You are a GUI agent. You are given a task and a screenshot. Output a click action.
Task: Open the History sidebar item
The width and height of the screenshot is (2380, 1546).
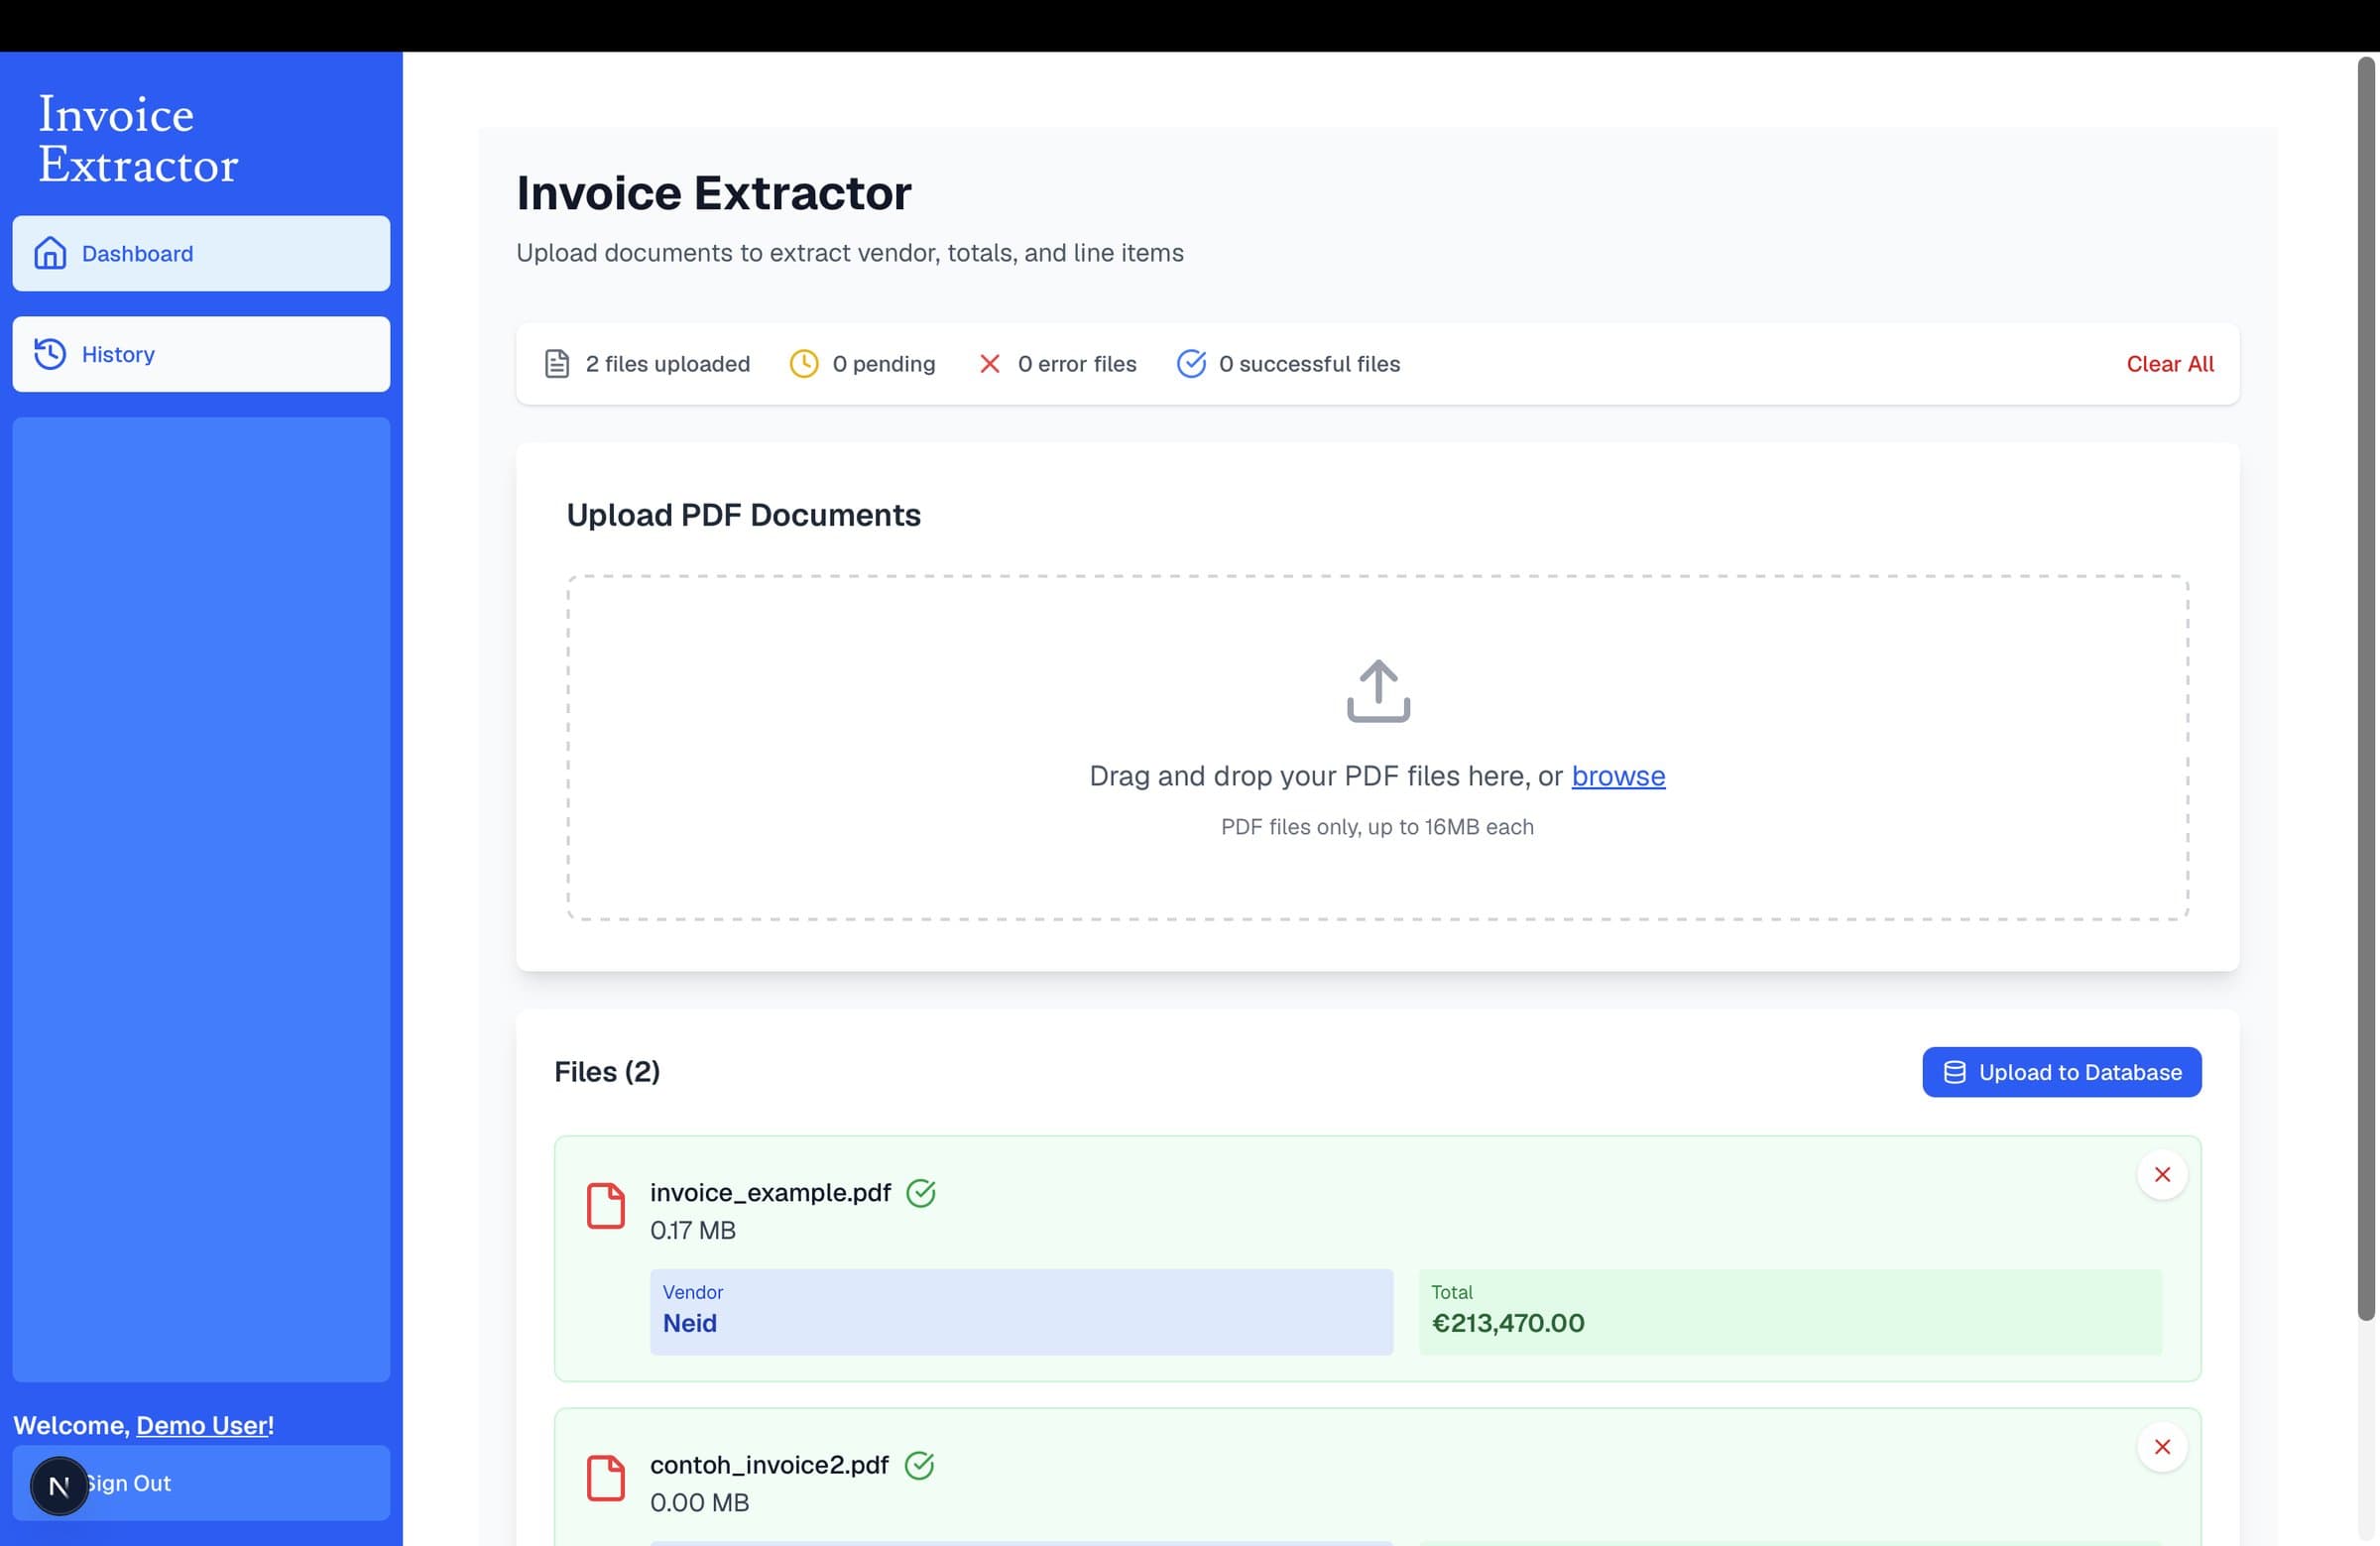coord(201,354)
